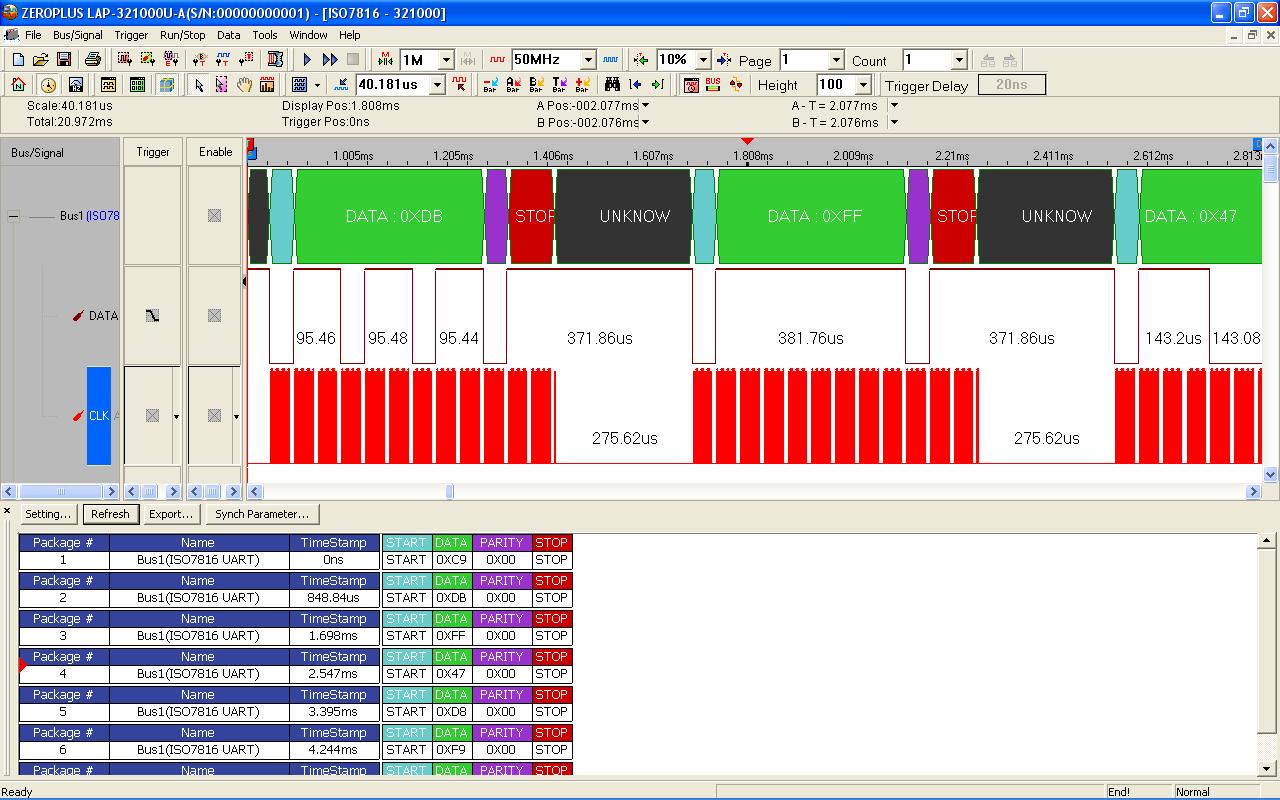The height and width of the screenshot is (800, 1280).
Task: Click the Export... button
Action: [171, 514]
